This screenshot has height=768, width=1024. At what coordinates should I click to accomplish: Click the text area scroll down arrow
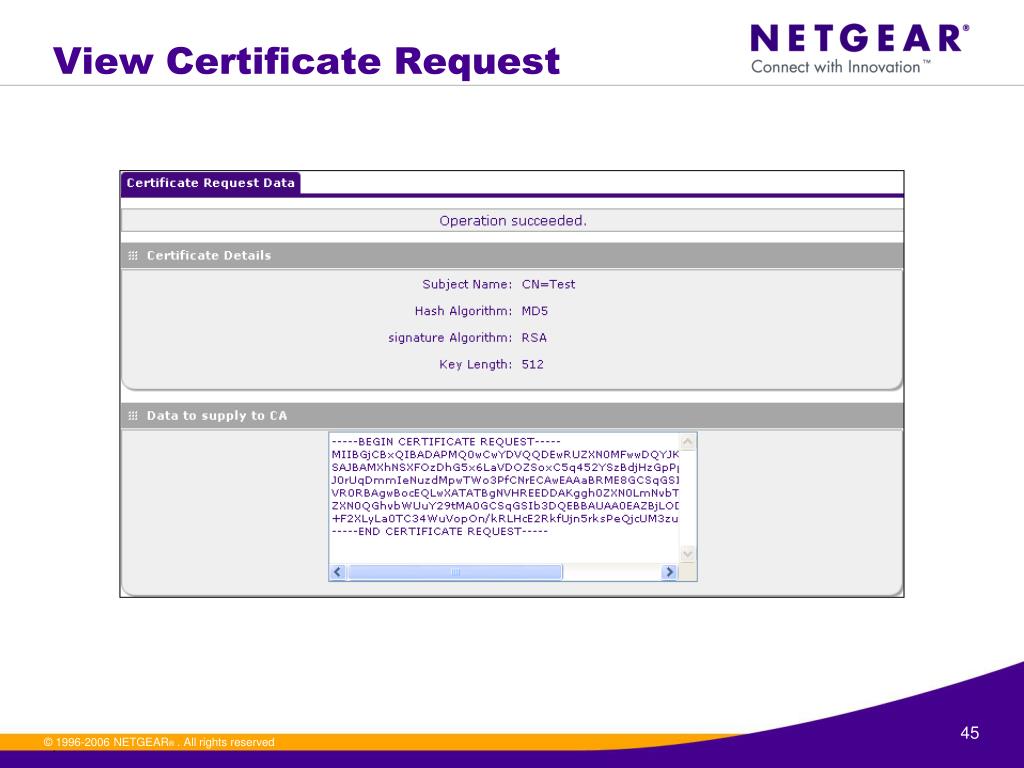pos(688,554)
